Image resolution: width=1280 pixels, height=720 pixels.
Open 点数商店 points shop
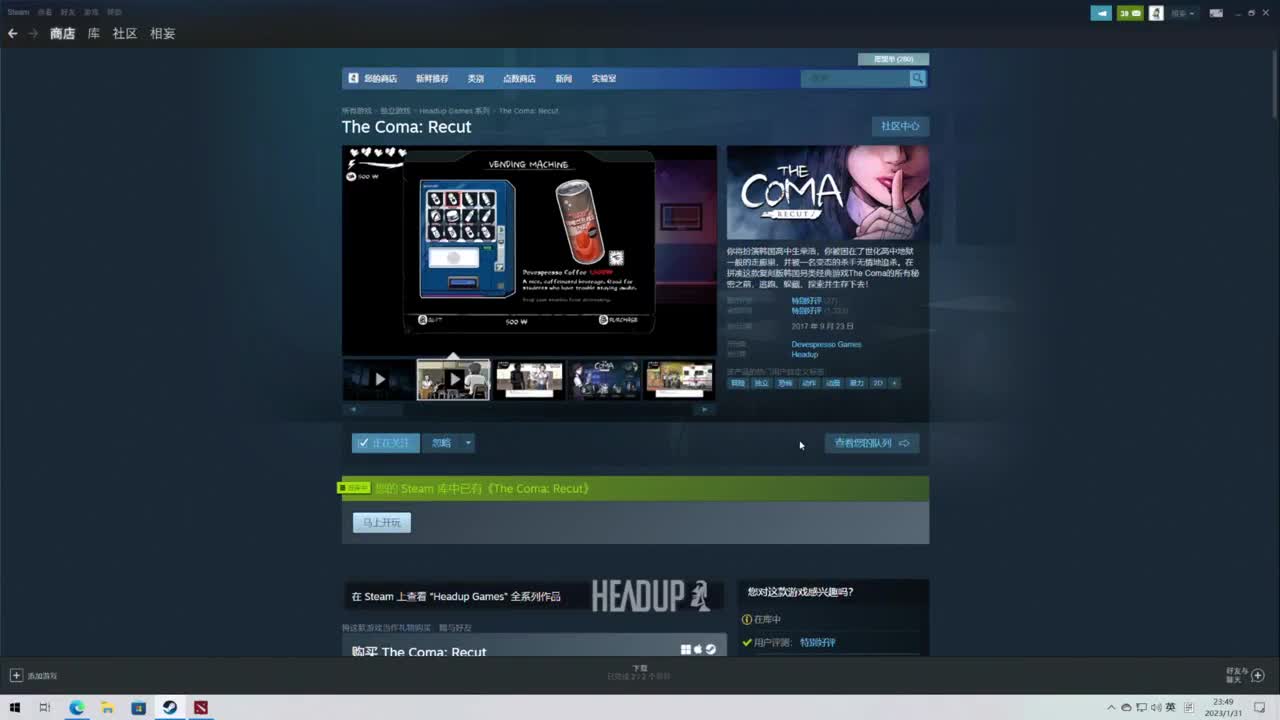[519, 79]
